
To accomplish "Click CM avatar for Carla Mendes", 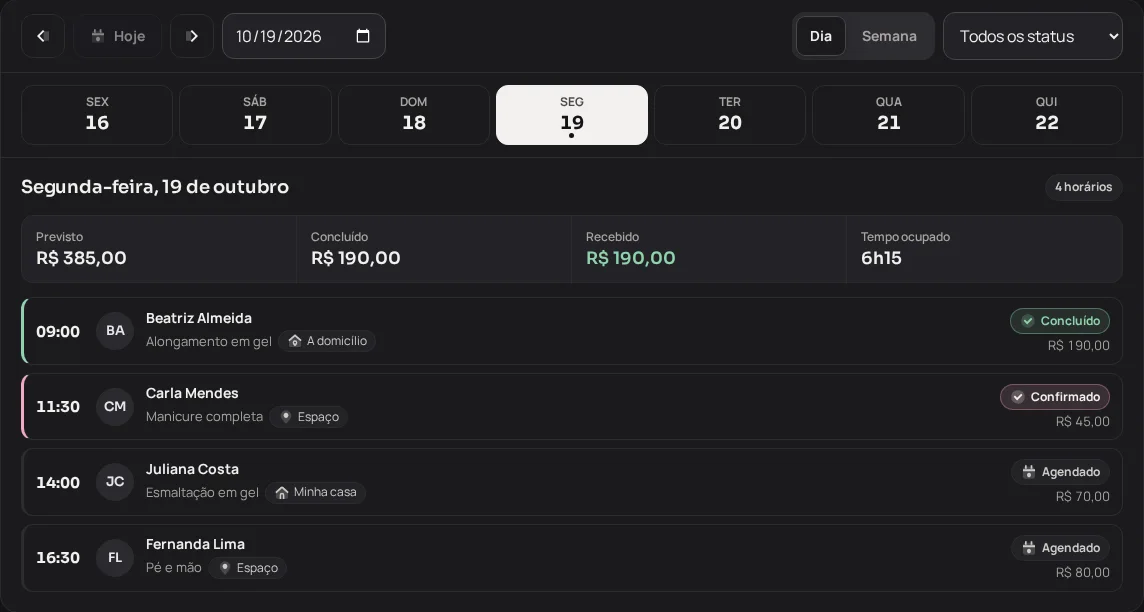I will tap(115, 406).
